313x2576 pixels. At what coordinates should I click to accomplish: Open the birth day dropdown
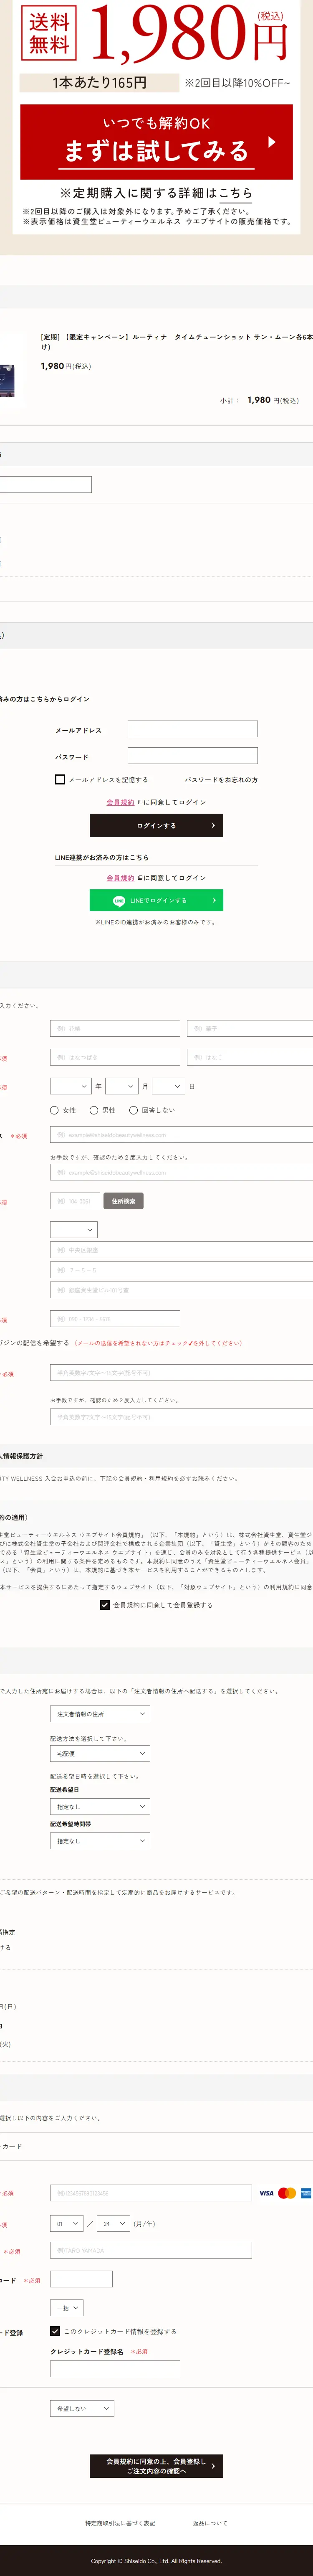pyautogui.click(x=168, y=1086)
